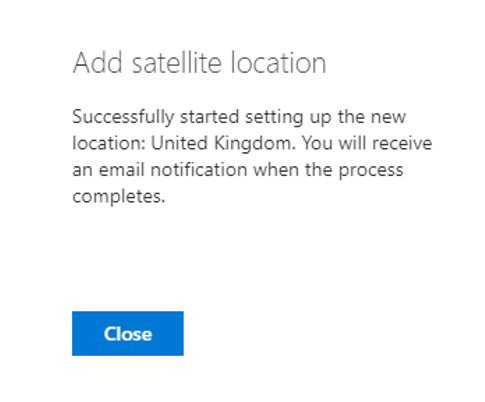The image size is (485, 402).
Task: Click the phrase 'when the' in the message
Action: click(x=293, y=169)
